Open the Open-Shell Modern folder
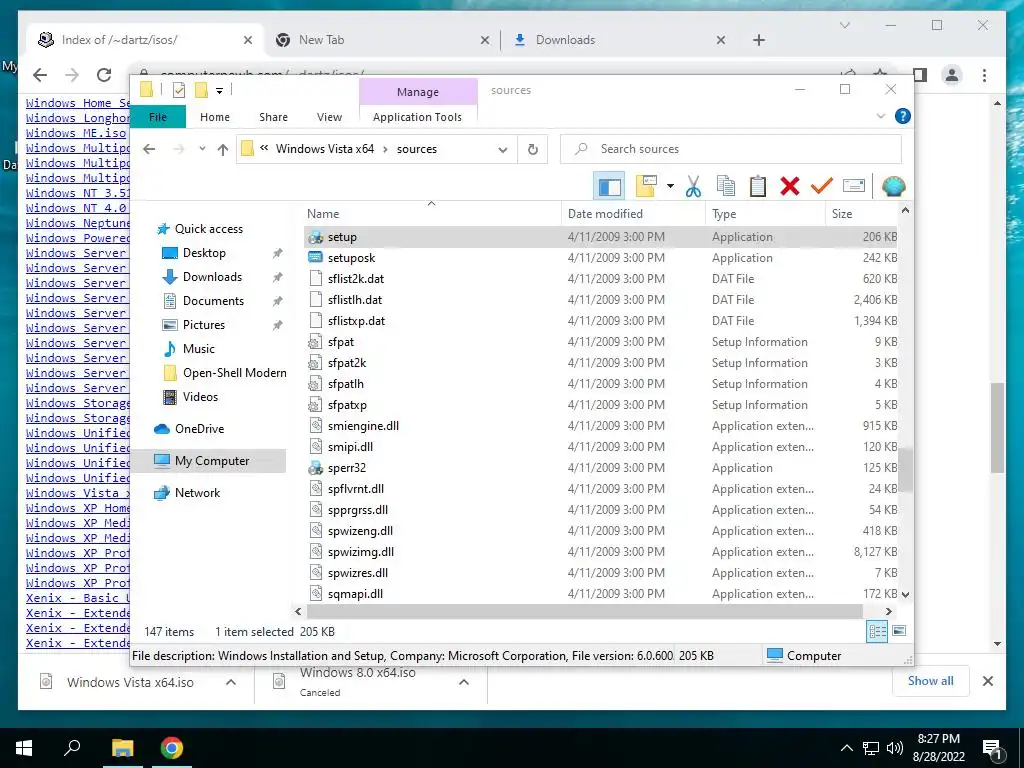The width and height of the screenshot is (1024, 768). pyautogui.click(x=234, y=373)
